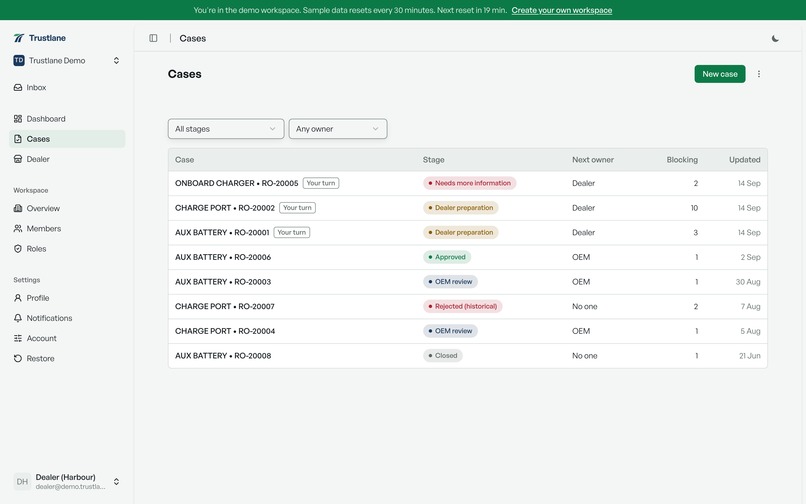Open the Members page
The height and width of the screenshot is (504, 806).
(x=67, y=228)
